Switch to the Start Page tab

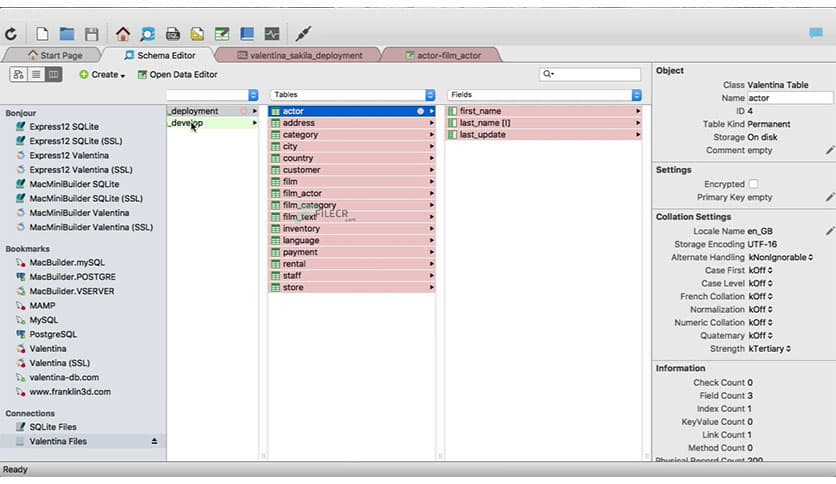pos(53,55)
